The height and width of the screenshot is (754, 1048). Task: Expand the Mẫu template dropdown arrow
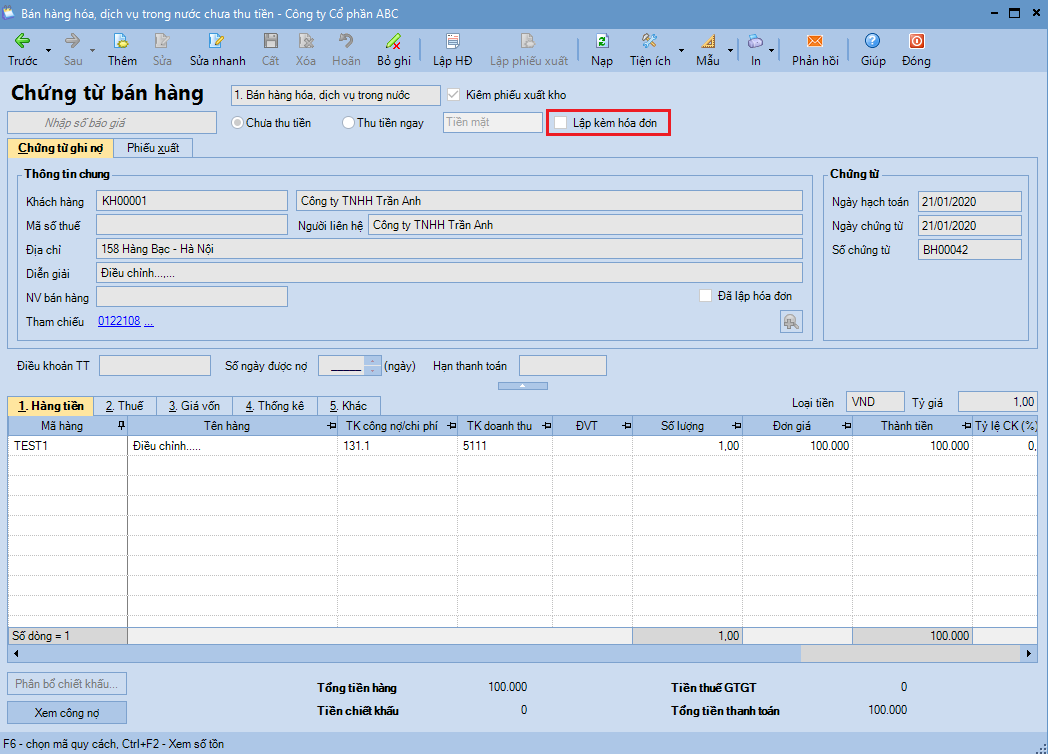(x=731, y=49)
